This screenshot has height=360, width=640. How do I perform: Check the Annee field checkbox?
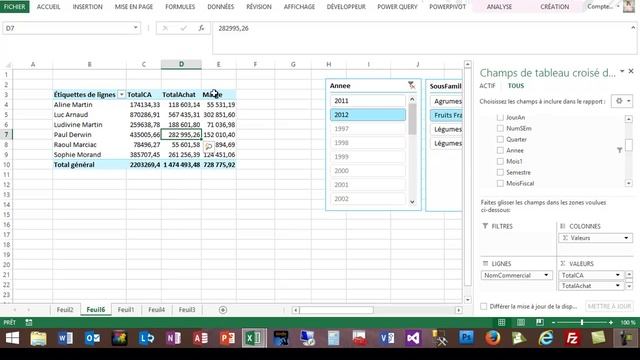pyautogui.click(x=500, y=150)
